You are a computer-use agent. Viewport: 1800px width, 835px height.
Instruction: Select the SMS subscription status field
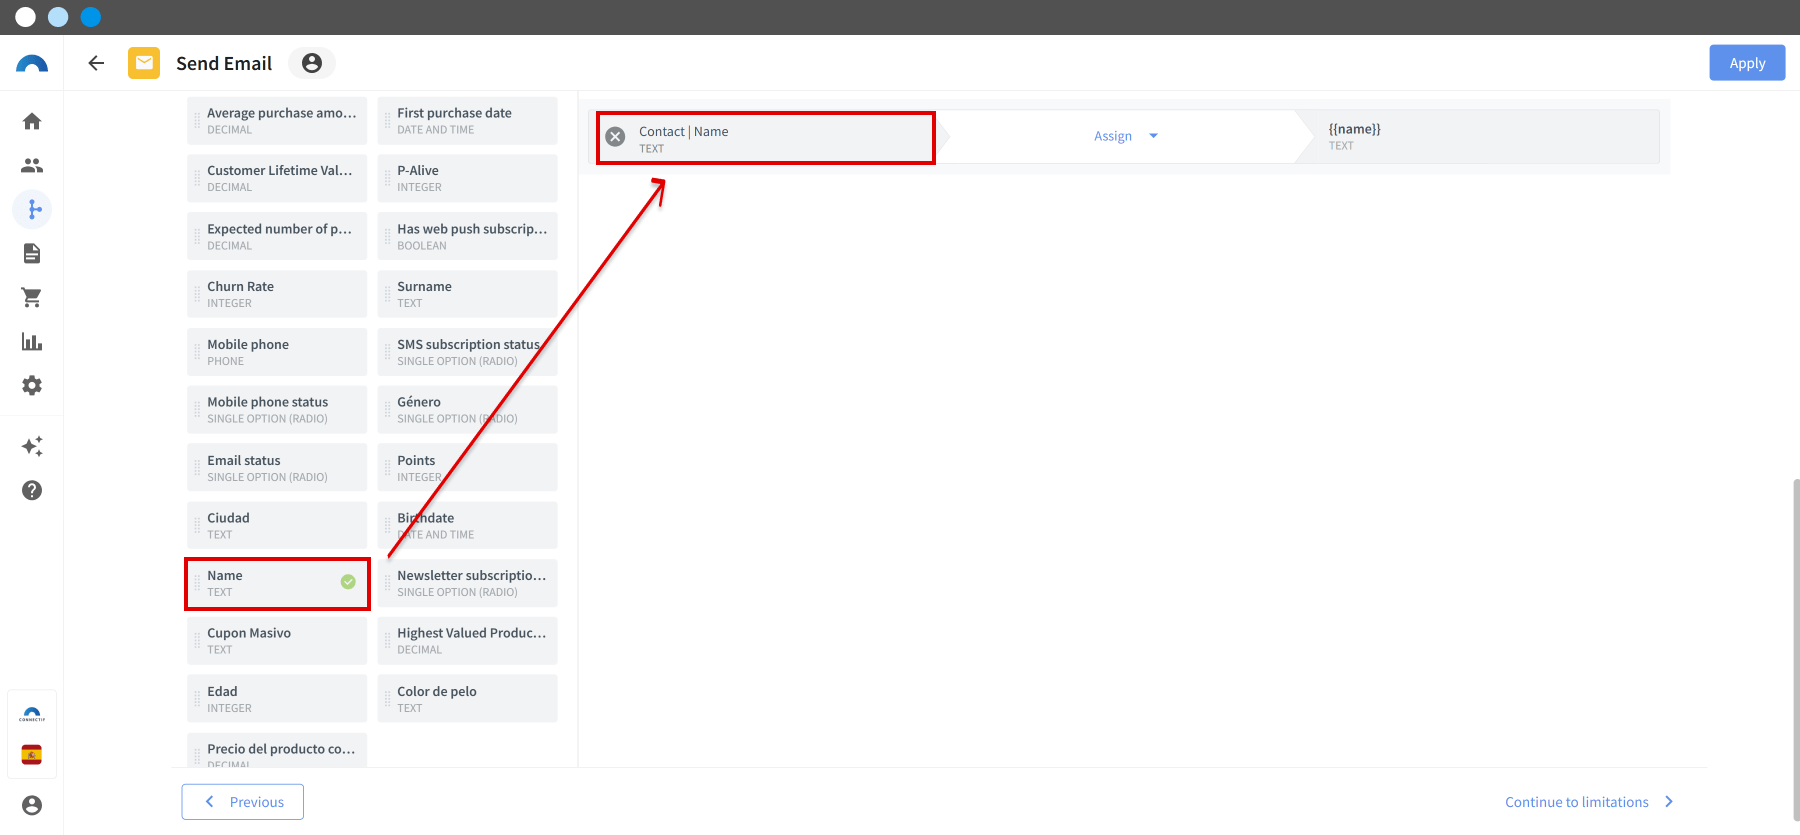tap(467, 352)
